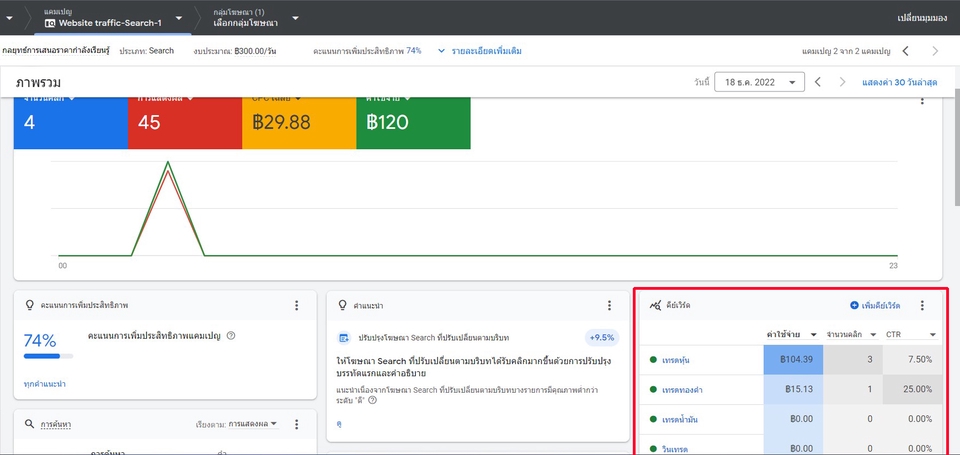Click green status dot for เทรดทองคำ keyword
This screenshot has height=455, width=960.
coord(653,389)
